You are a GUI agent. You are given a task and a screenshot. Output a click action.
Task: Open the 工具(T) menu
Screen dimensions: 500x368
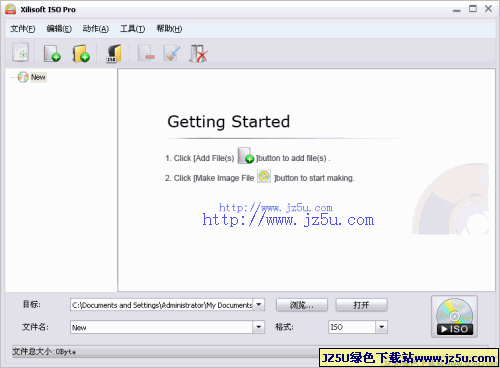coord(132,29)
